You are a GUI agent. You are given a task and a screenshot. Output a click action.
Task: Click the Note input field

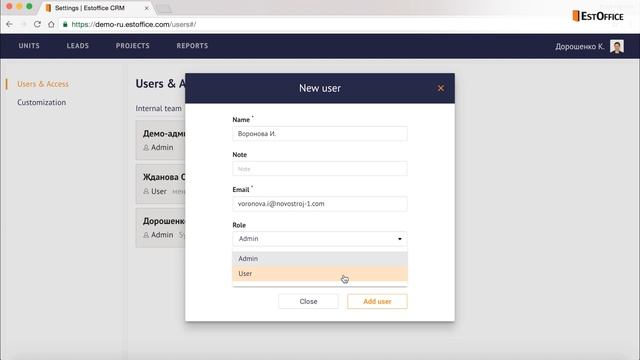(x=320, y=169)
